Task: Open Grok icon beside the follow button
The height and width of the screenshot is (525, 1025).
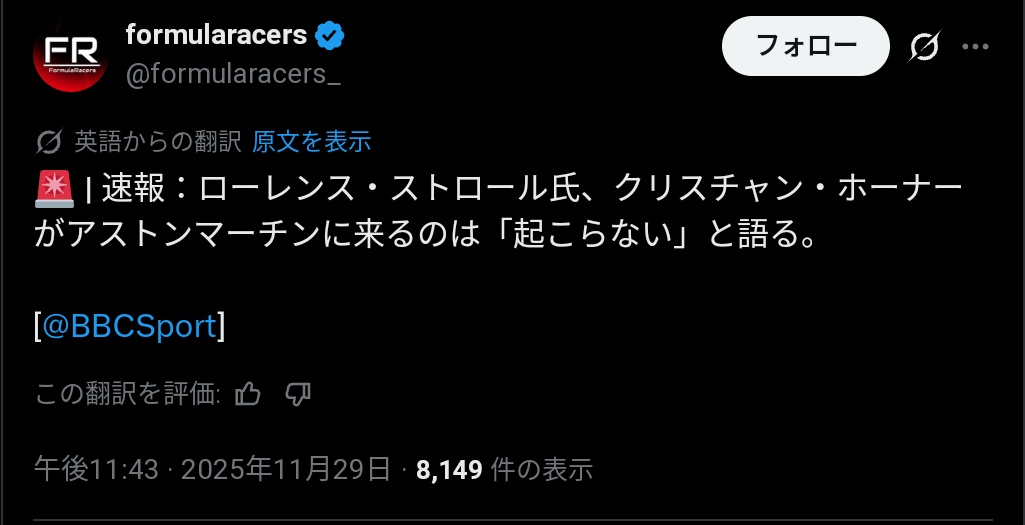Action: 925,47
